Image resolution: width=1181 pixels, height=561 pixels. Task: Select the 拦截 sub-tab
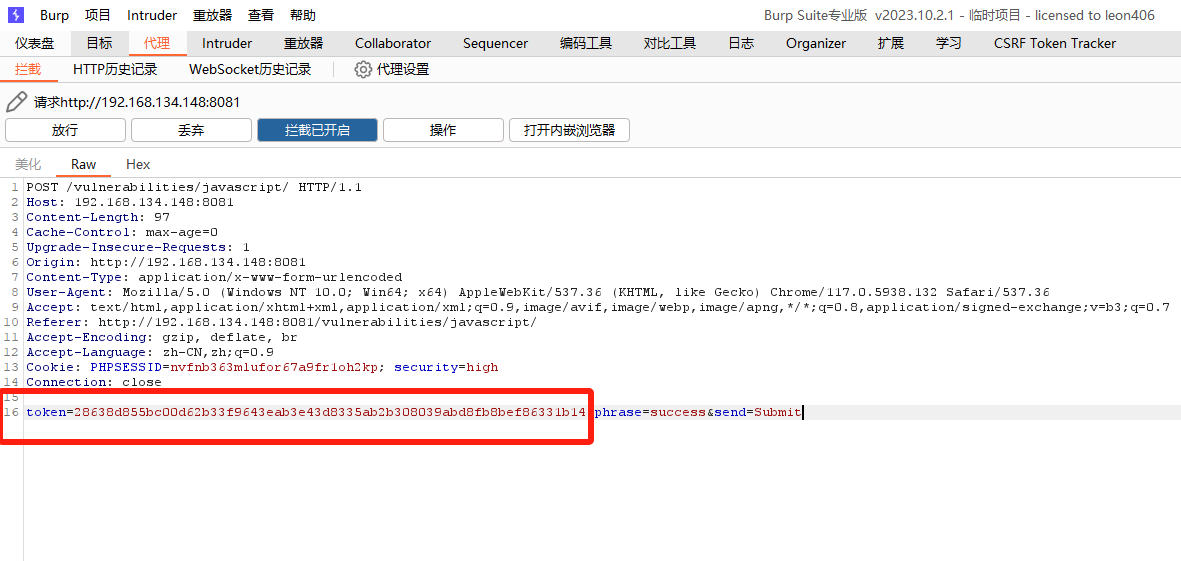[28, 70]
